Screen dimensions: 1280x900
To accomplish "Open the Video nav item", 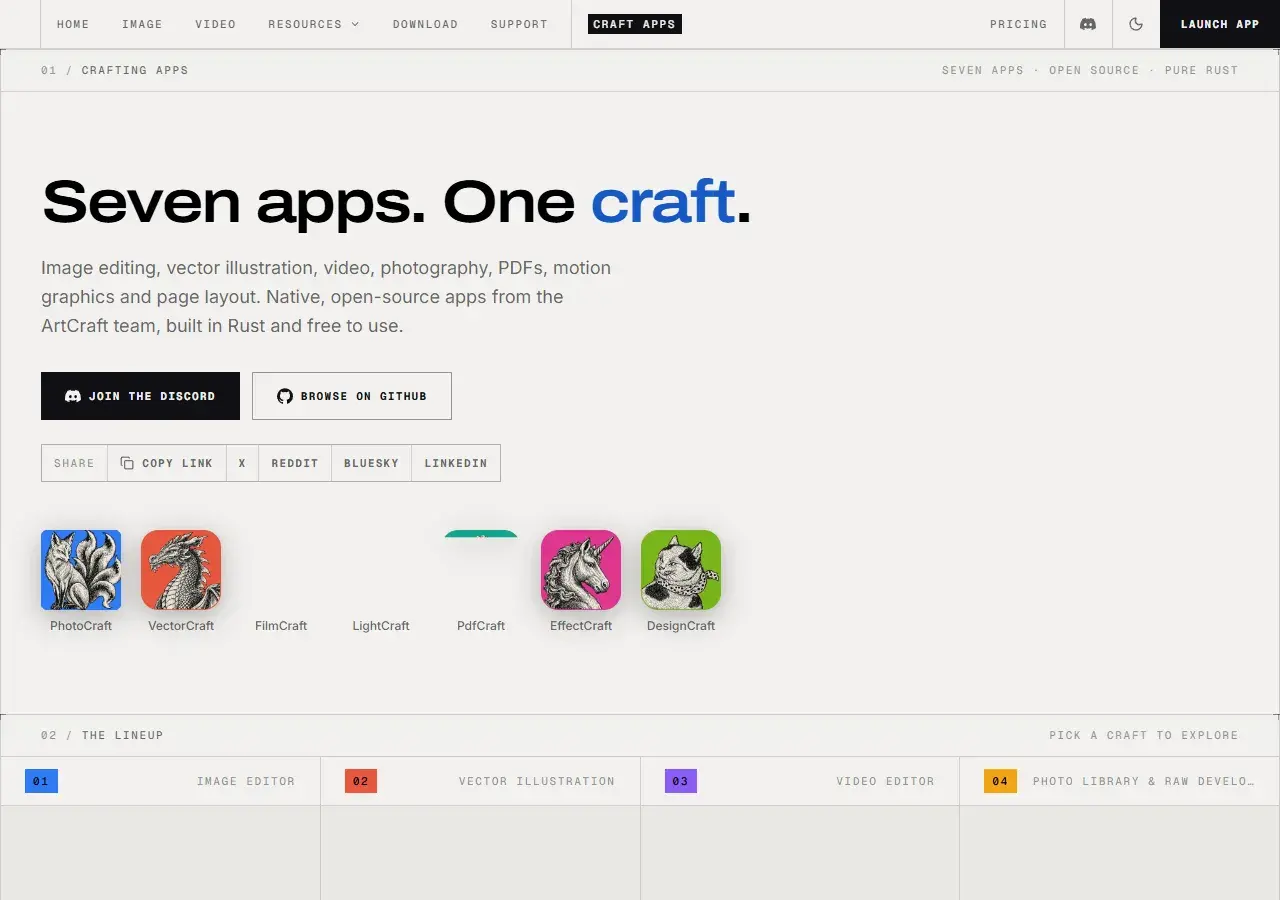I will pyautogui.click(x=216, y=24).
